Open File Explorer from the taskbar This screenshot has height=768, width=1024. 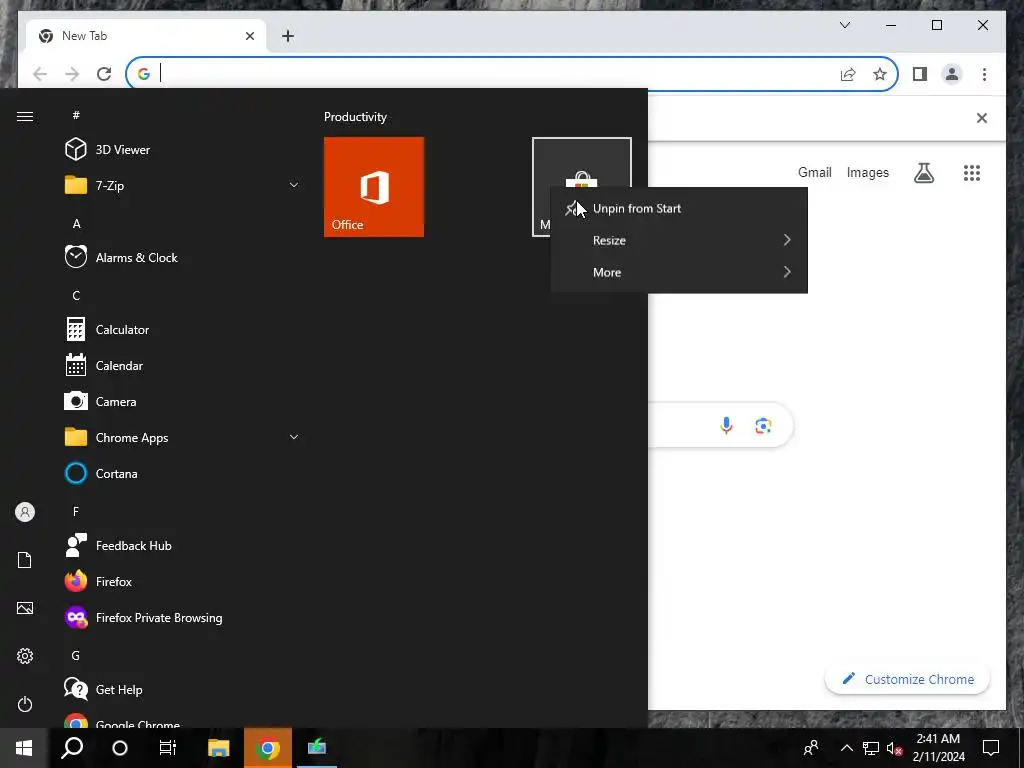point(219,748)
